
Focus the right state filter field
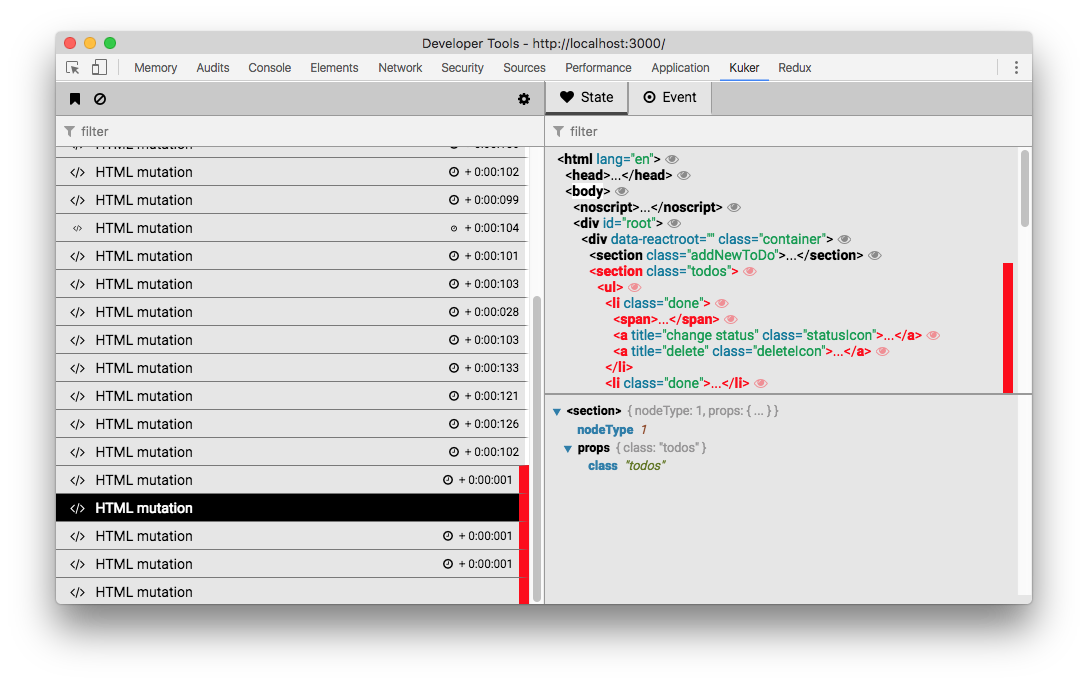[789, 131]
